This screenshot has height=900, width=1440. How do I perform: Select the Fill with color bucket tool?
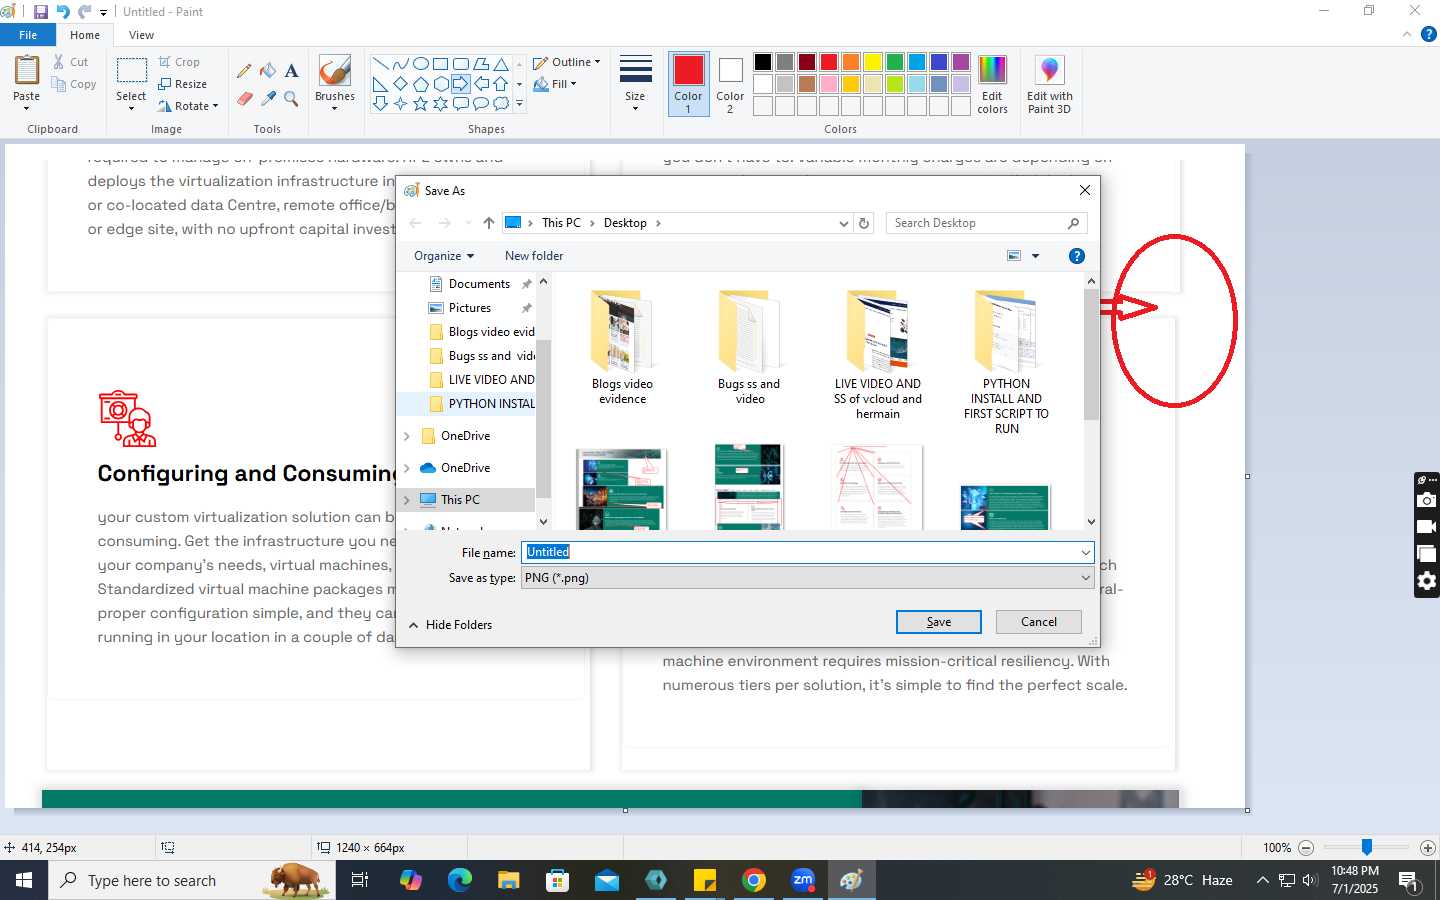click(268, 71)
